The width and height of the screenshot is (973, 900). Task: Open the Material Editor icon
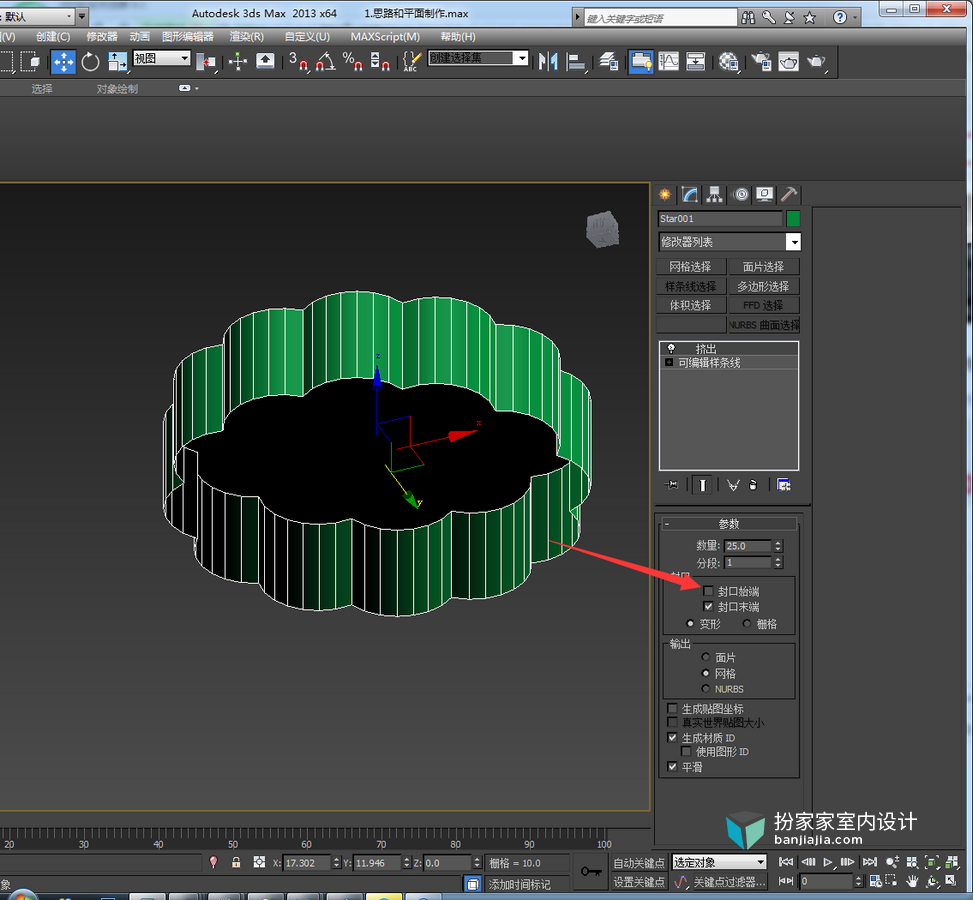pos(729,61)
